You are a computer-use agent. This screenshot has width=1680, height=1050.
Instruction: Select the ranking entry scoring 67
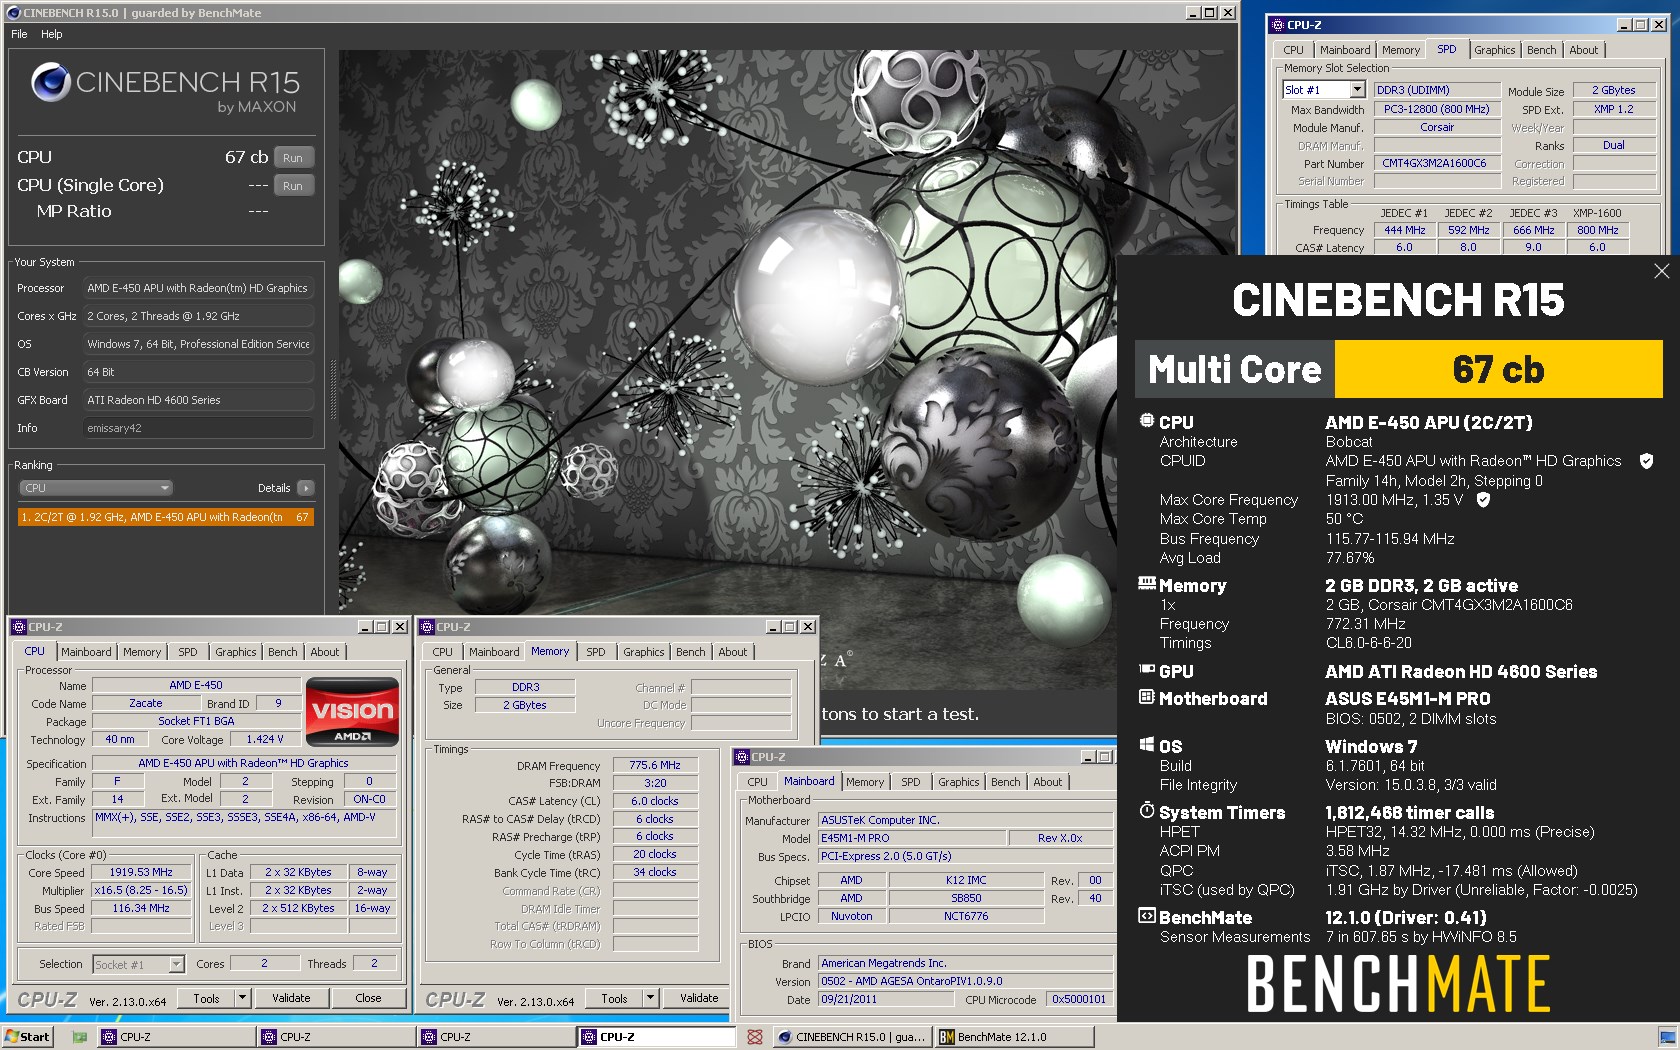coord(165,517)
